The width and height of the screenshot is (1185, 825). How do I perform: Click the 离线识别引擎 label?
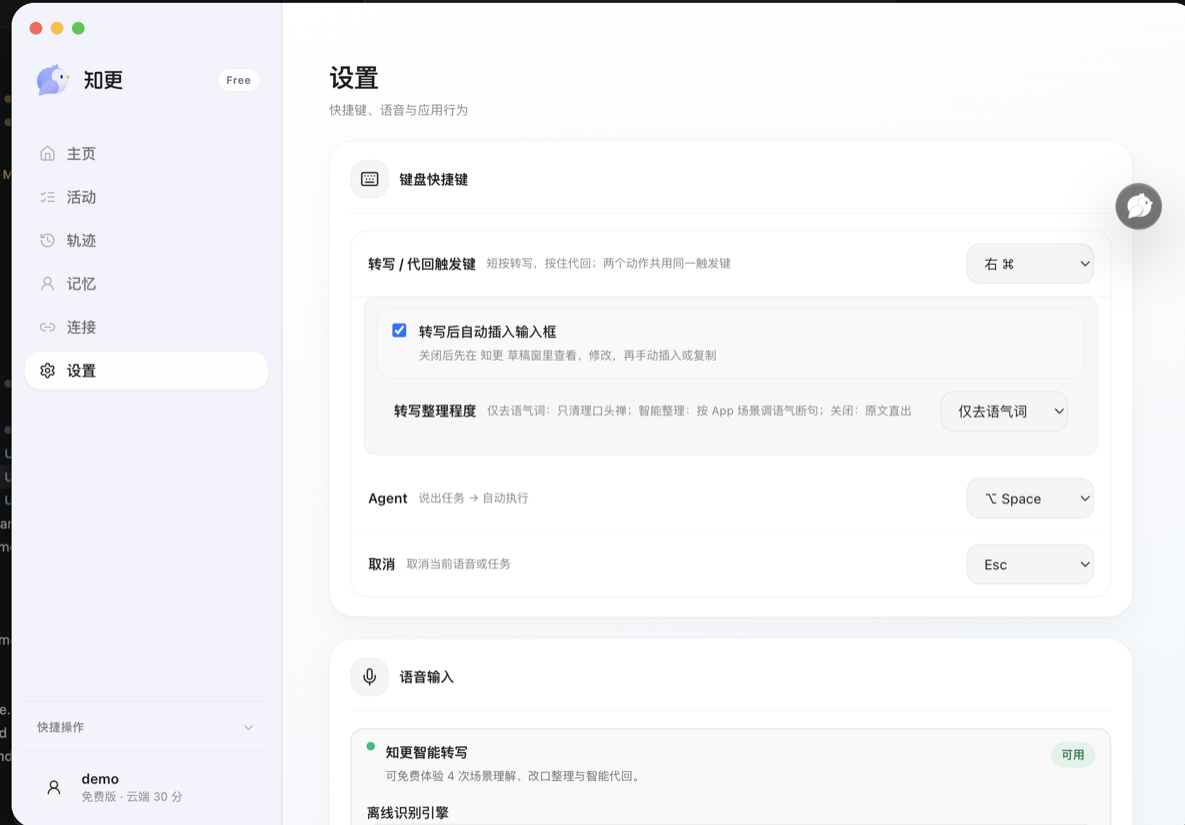coord(408,813)
